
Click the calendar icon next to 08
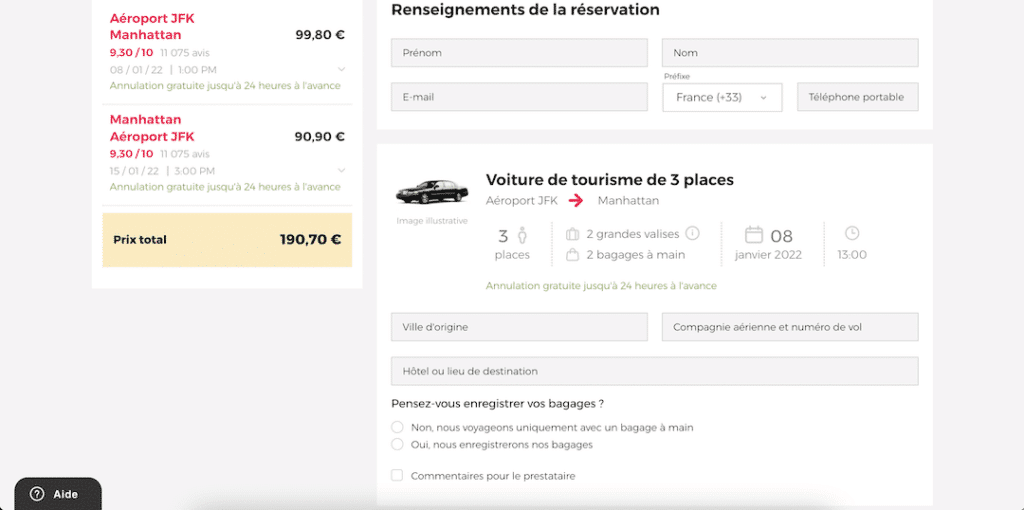tap(754, 235)
